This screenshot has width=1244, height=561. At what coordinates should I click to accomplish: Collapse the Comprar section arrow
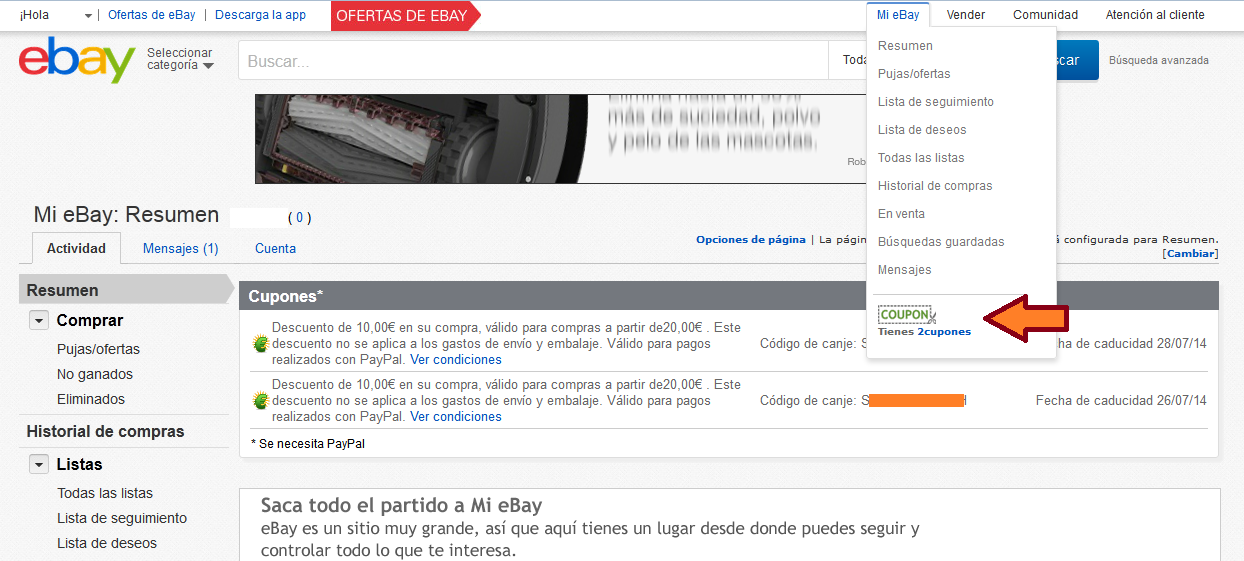39,321
